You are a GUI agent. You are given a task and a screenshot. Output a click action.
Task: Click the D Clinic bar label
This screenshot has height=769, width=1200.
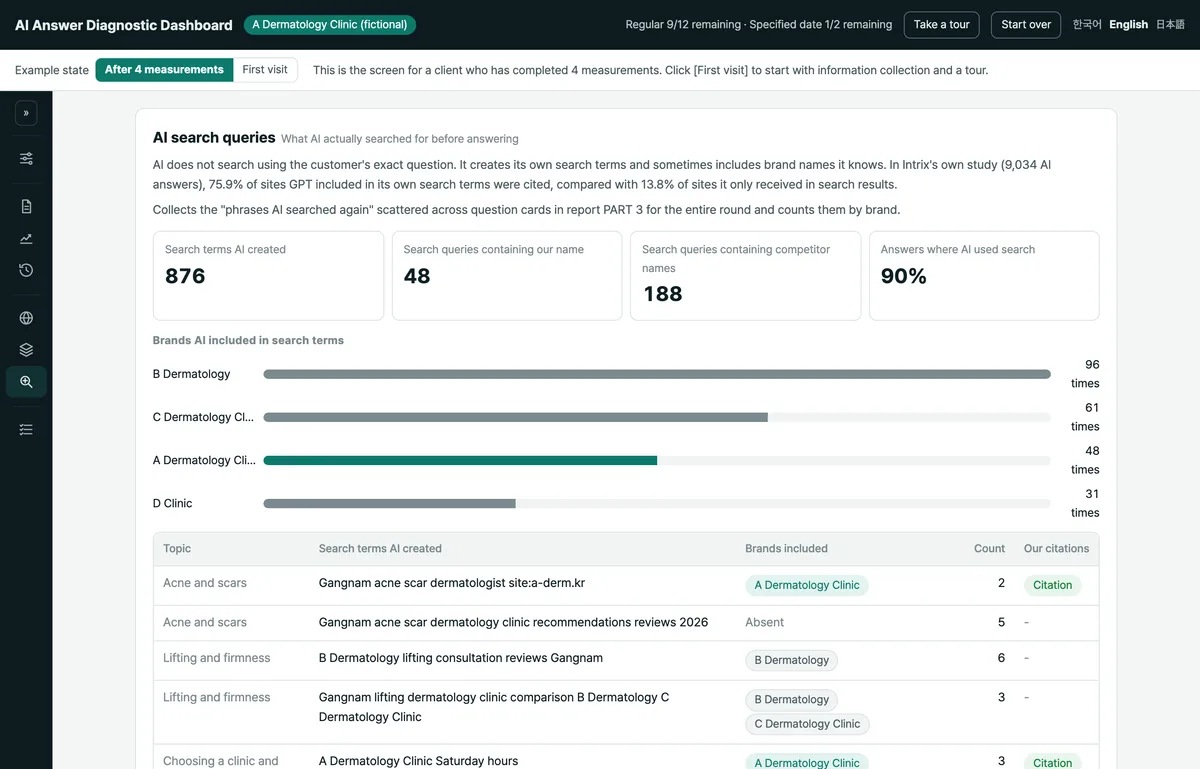tap(172, 503)
